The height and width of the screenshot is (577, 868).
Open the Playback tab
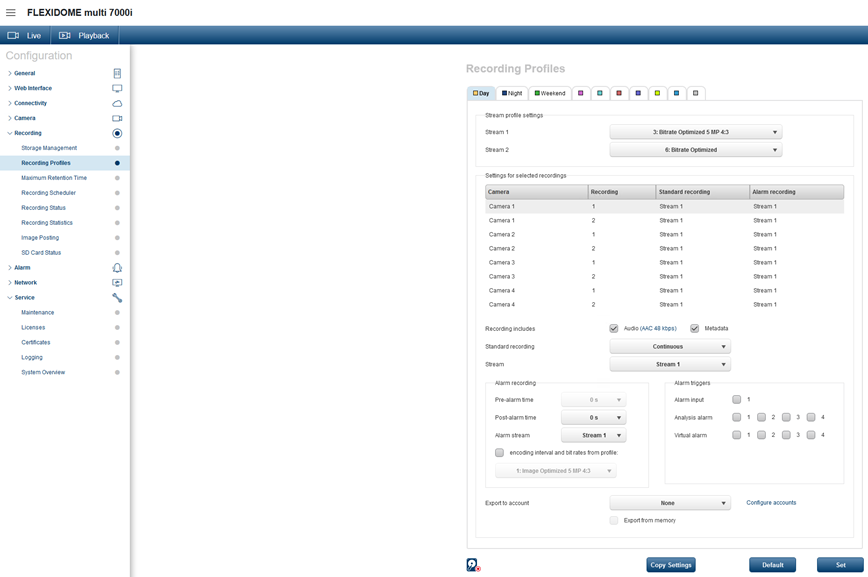point(84,35)
